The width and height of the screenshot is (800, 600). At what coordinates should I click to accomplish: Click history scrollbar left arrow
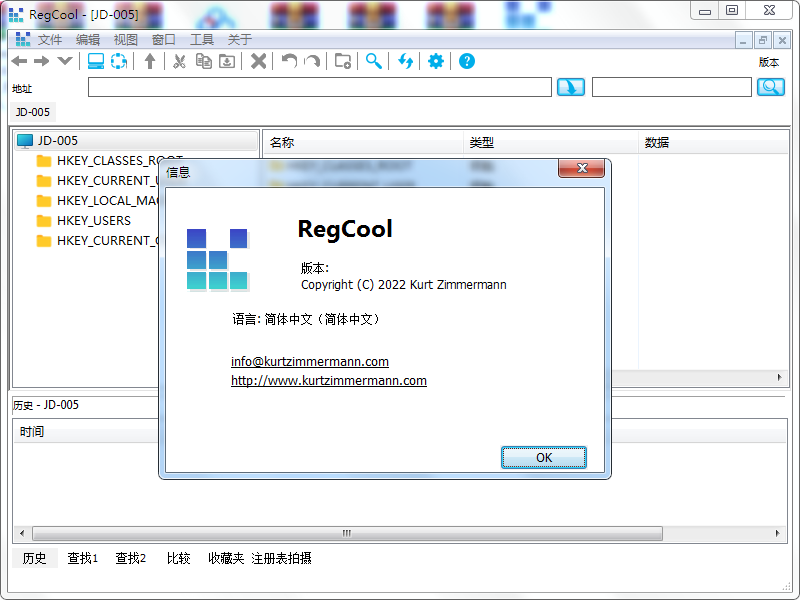[22, 534]
